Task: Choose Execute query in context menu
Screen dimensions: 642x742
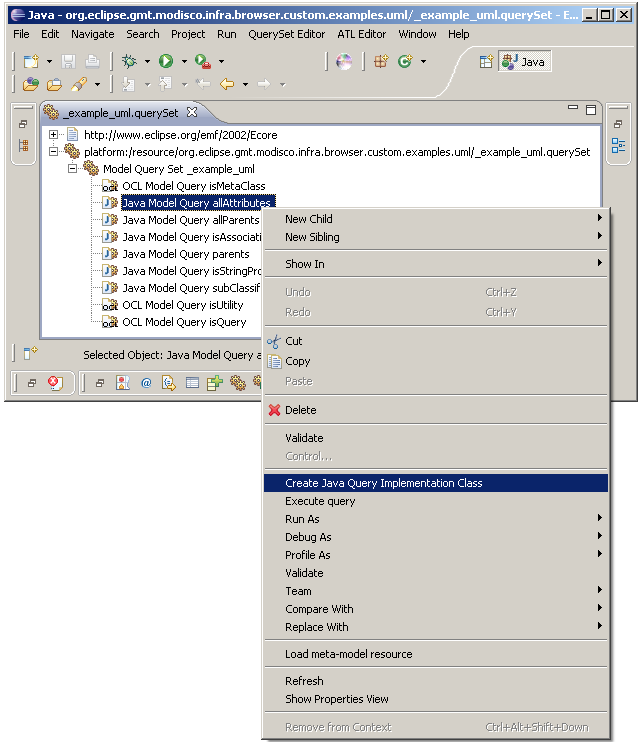Action: click(x=436, y=501)
